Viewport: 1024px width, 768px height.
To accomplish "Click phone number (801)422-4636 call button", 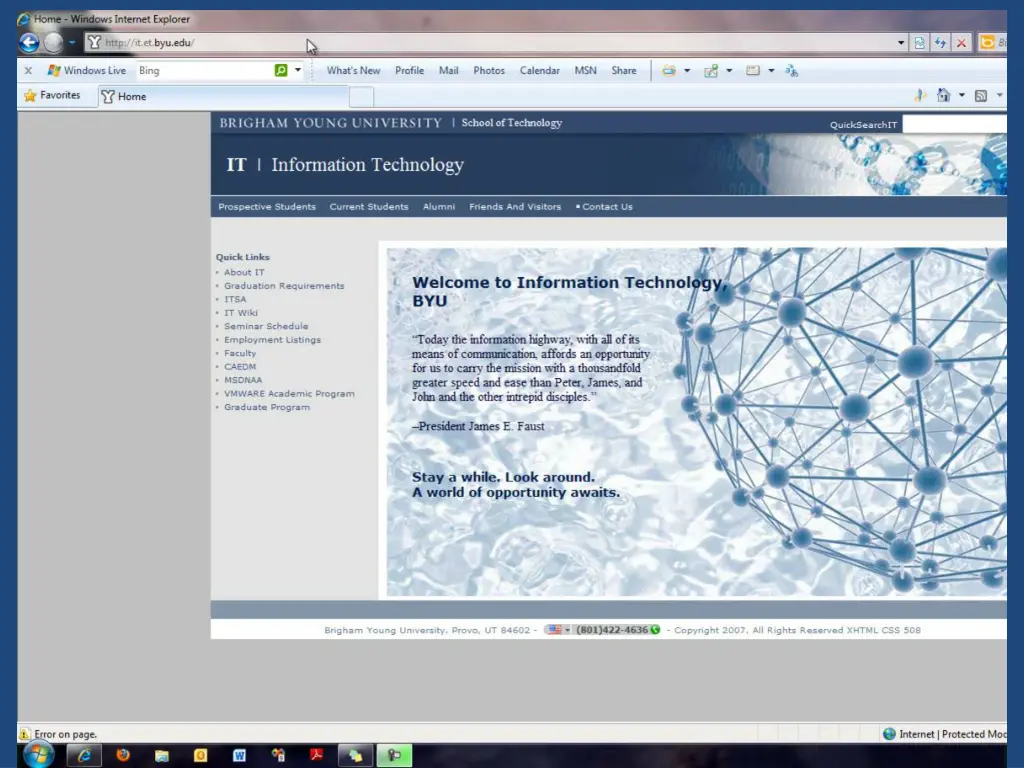I will pos(618,630).
